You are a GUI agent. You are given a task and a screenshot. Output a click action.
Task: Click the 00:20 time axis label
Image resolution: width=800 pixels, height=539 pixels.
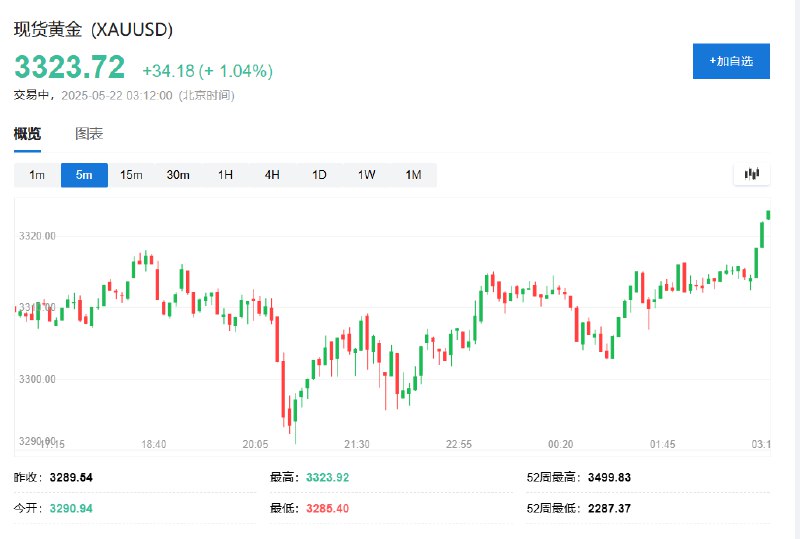[560, 444]
